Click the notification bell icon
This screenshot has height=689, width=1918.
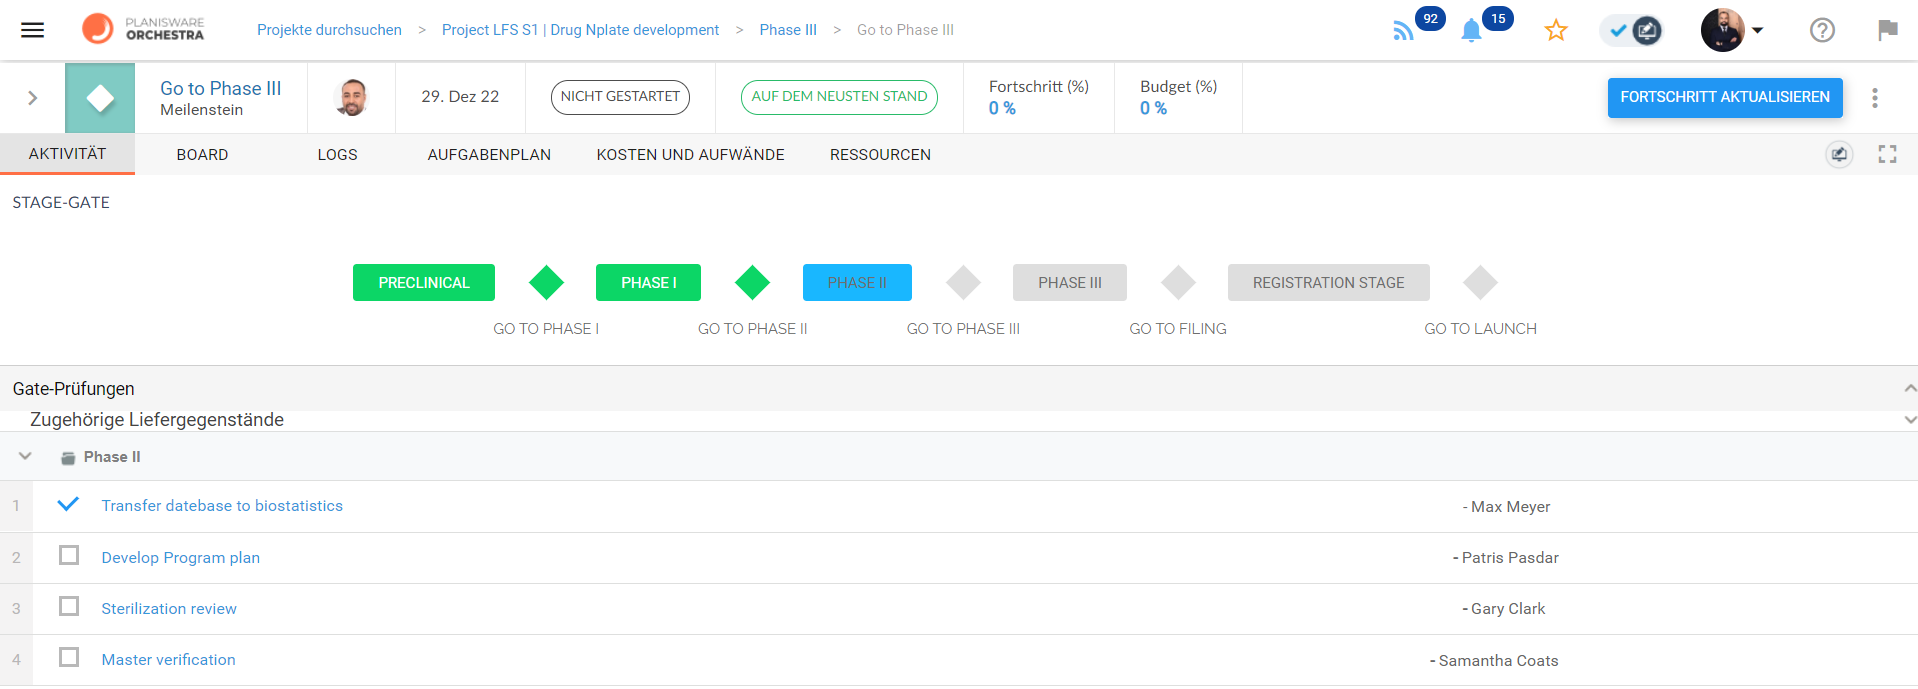click(1471, 31)
